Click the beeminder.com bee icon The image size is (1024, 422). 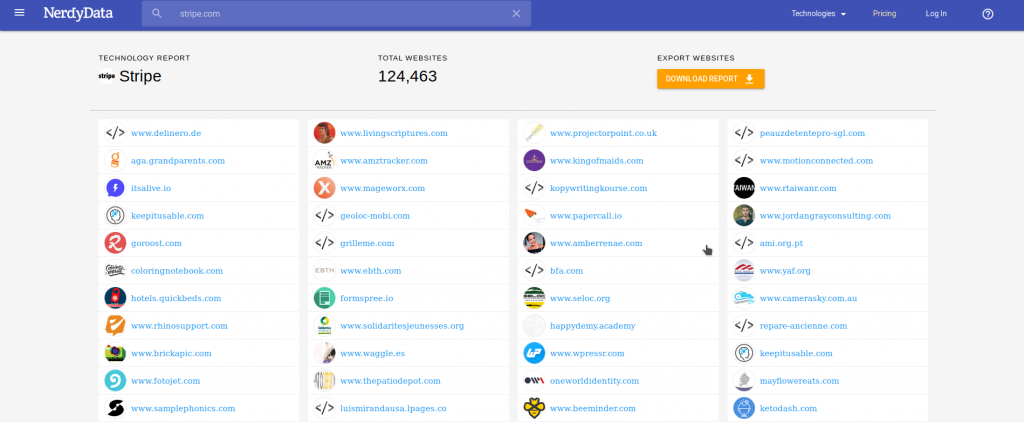tap(534, 408)
